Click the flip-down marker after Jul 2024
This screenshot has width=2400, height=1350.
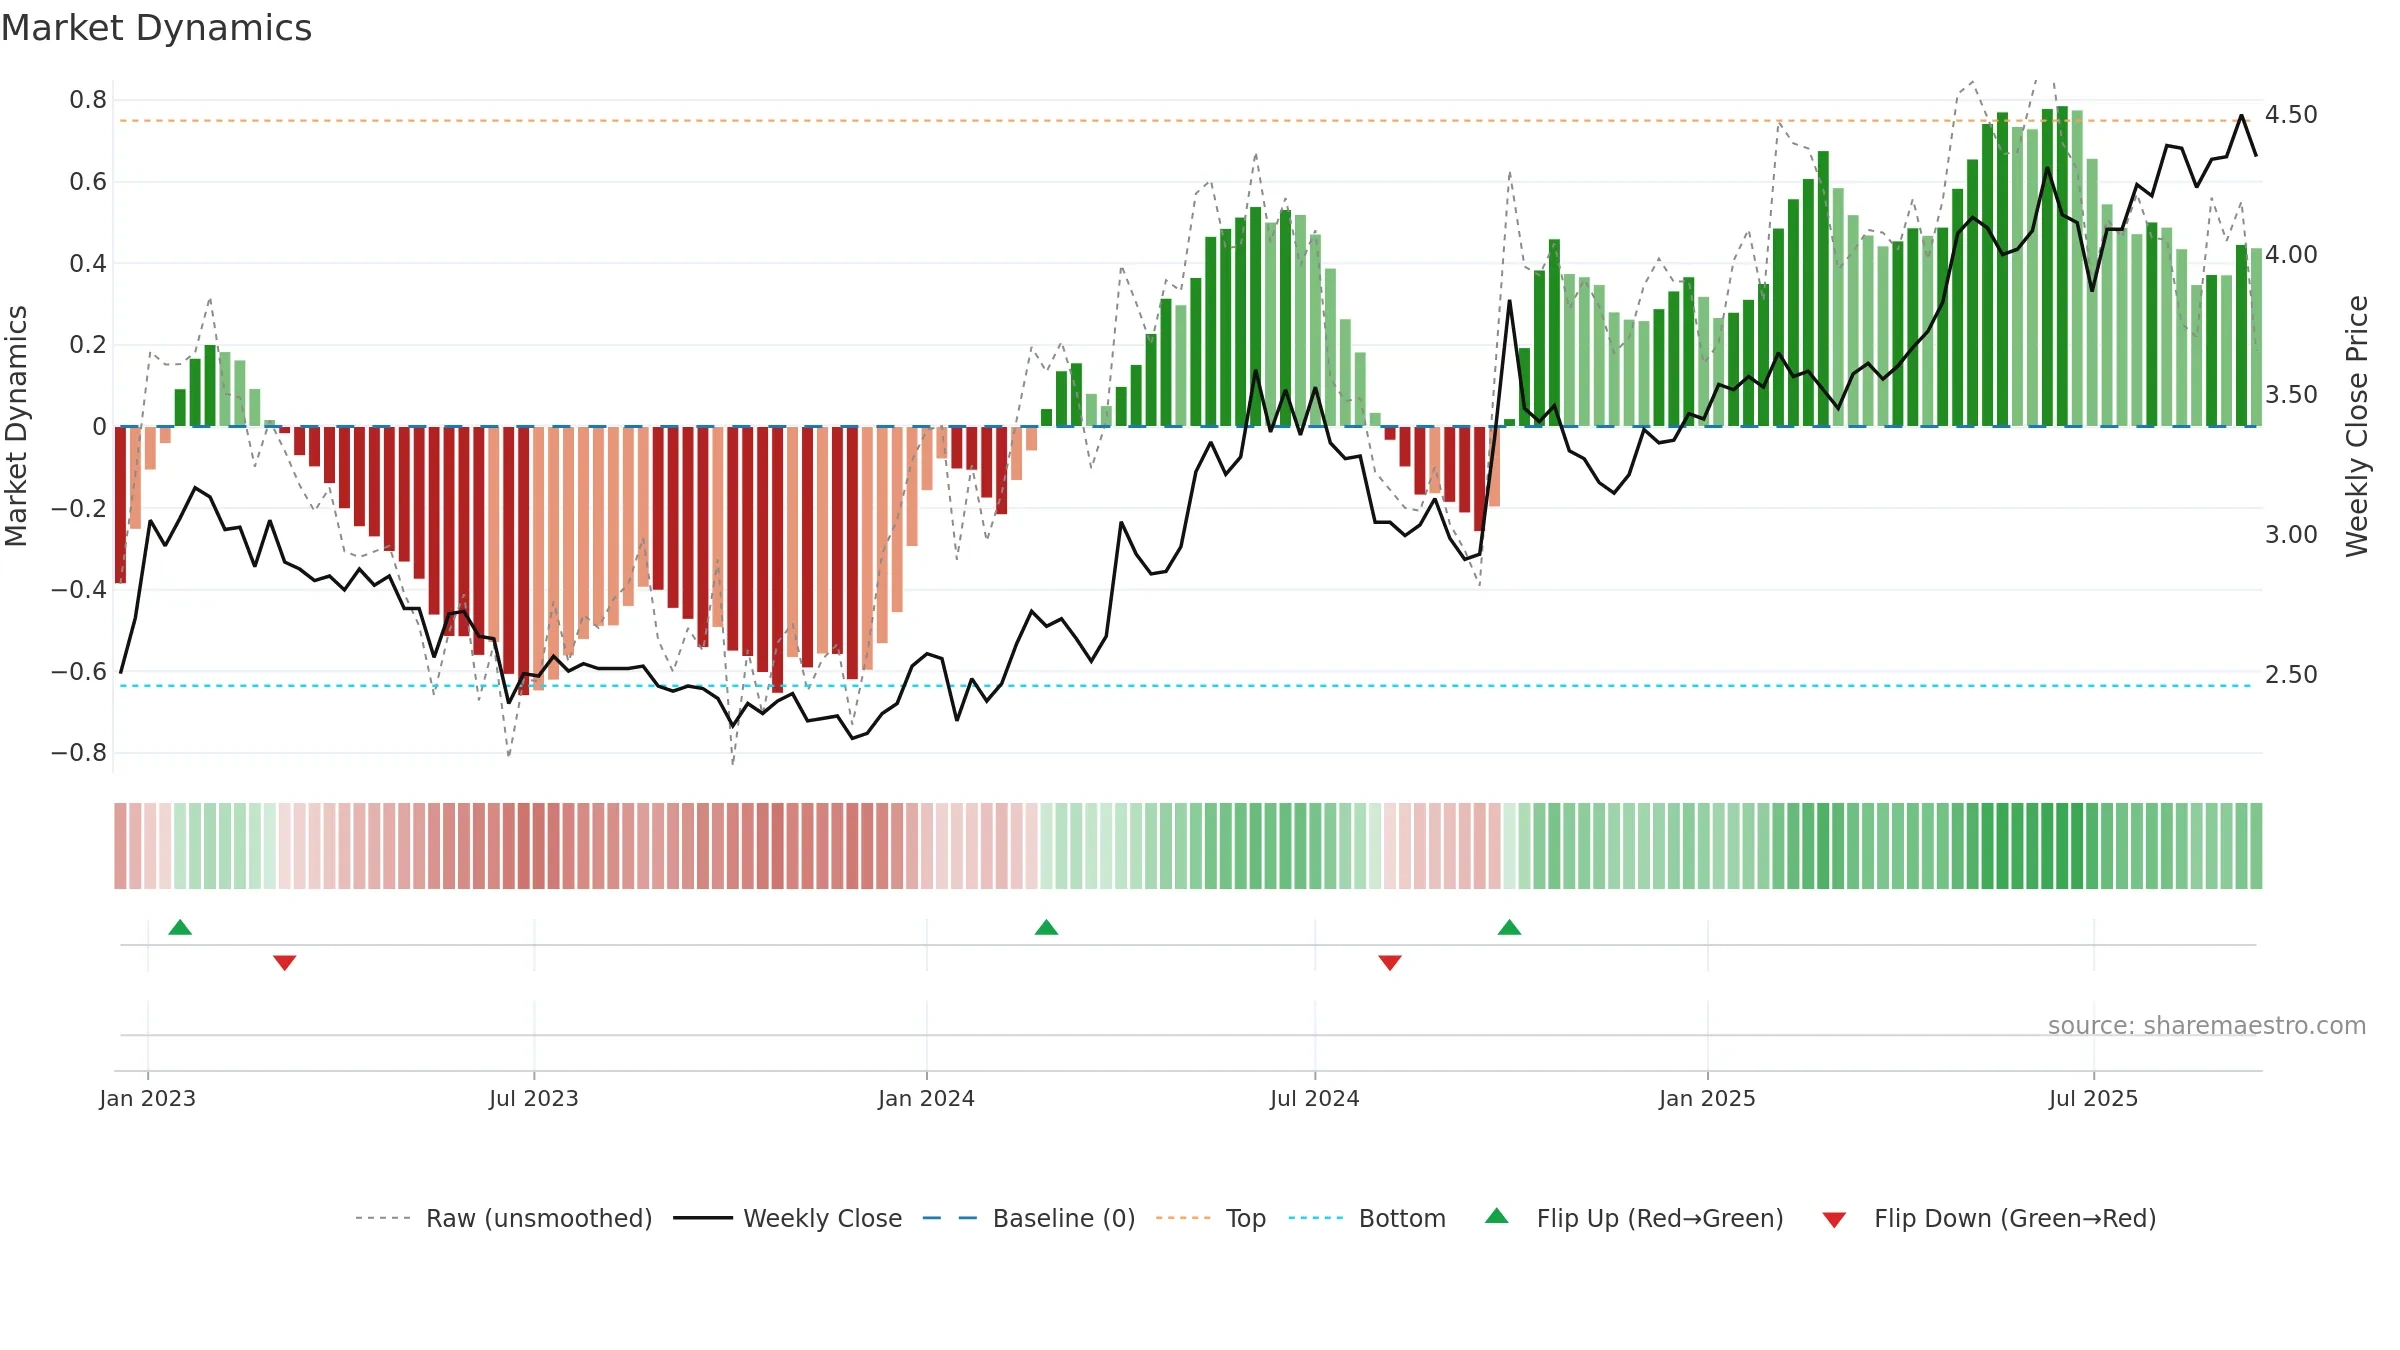coord(1390,963)
